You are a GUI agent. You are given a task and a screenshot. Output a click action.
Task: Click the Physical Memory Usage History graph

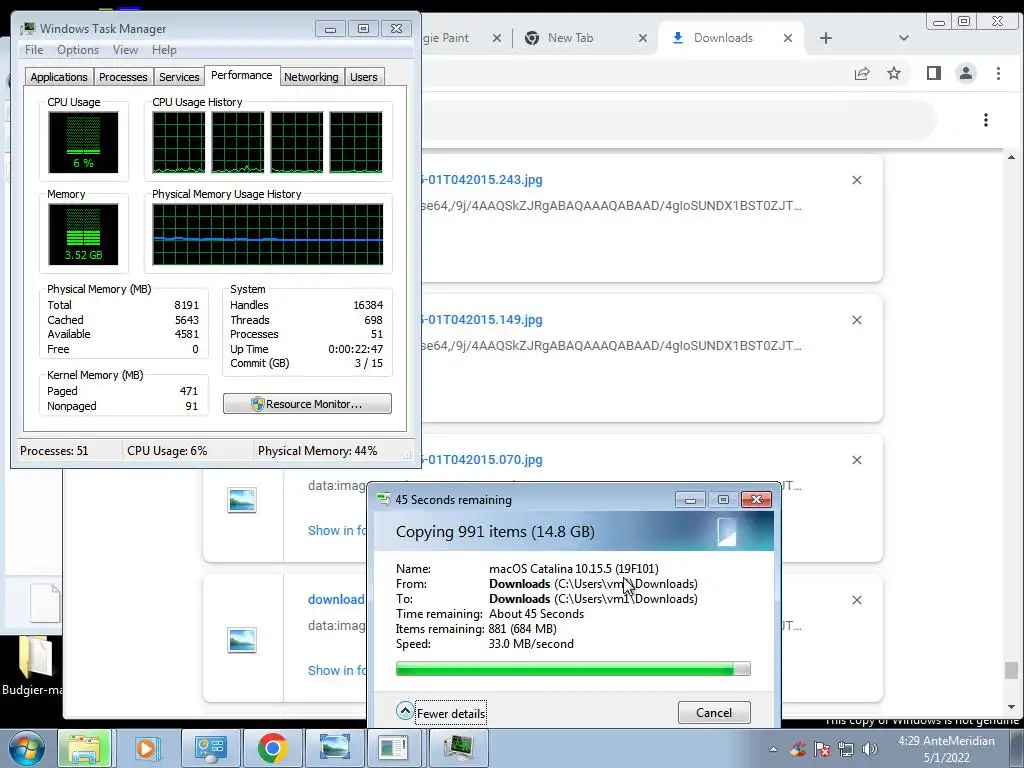point(268,234)
